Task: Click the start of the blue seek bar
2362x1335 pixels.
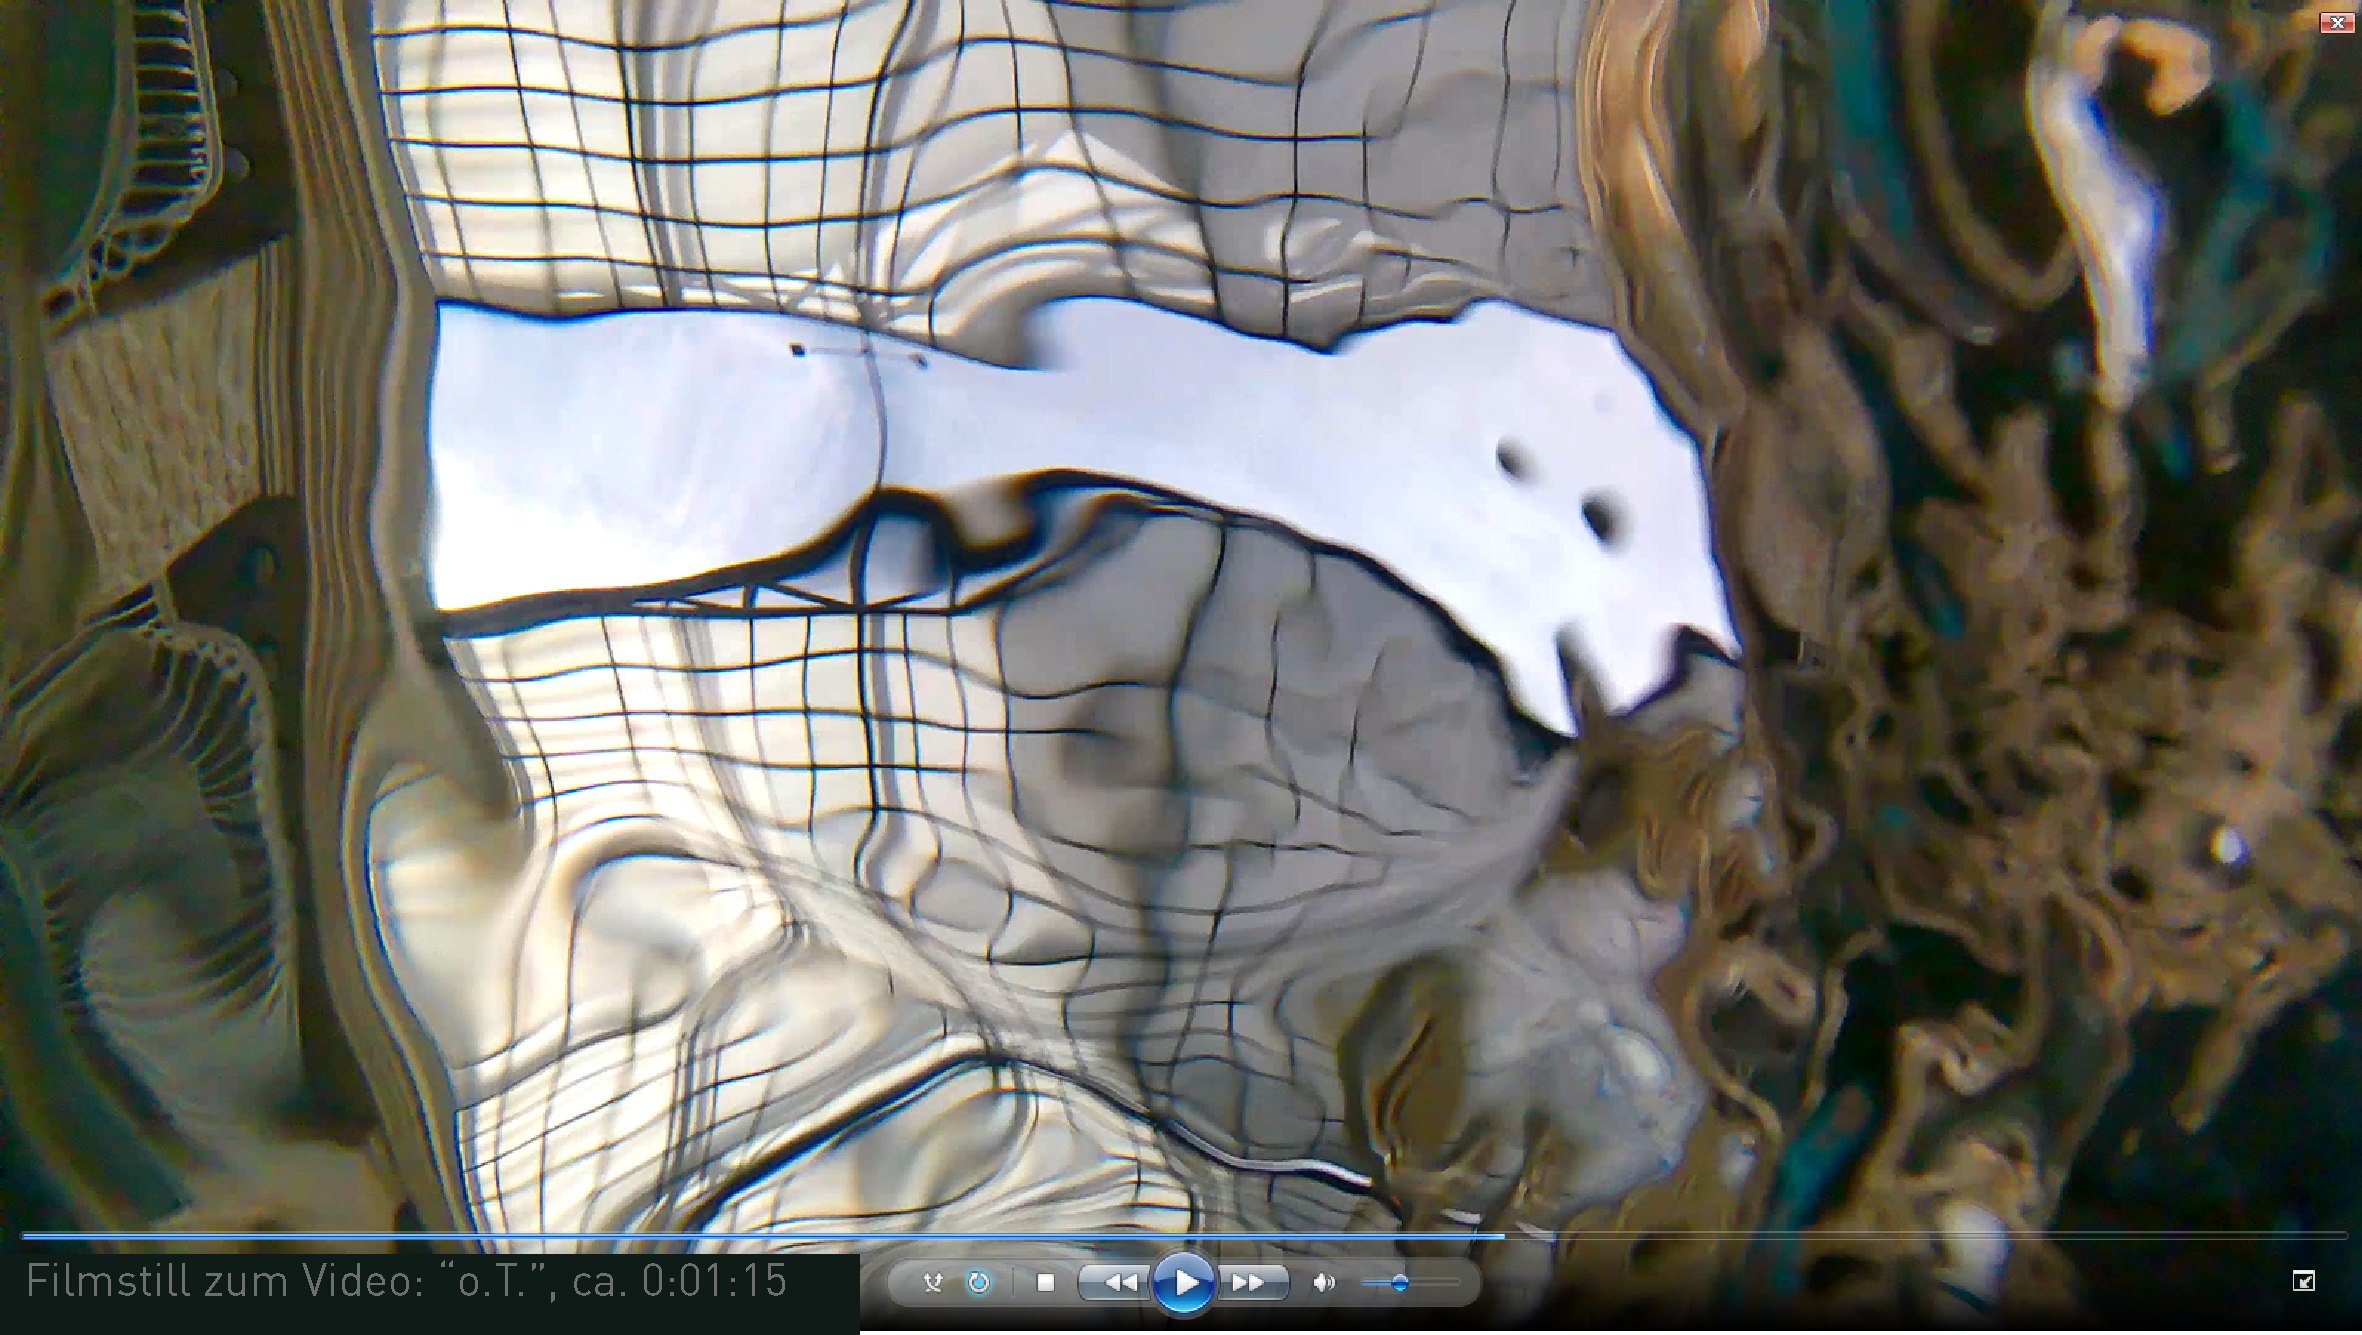Action: pyautogui.click(x=26, y=1236)
